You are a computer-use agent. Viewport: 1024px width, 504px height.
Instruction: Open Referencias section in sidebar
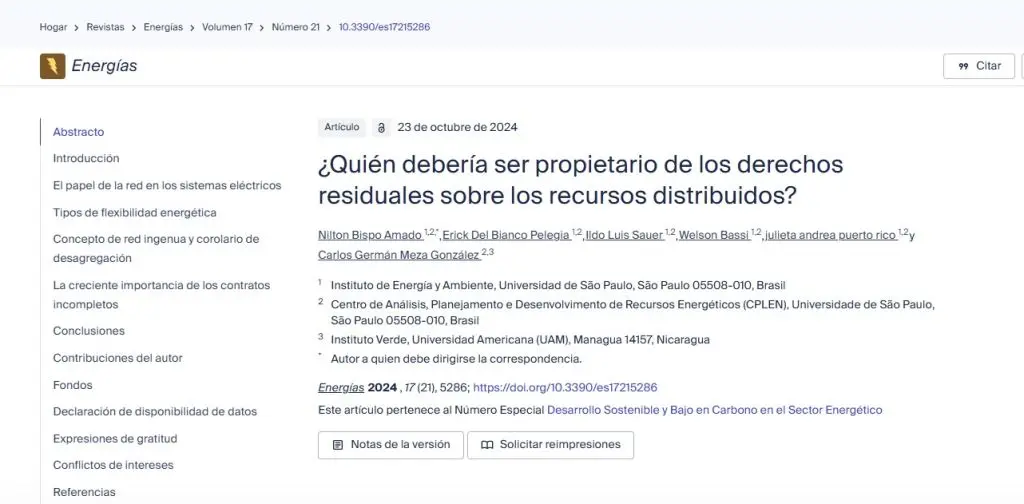tap(84, 492)
